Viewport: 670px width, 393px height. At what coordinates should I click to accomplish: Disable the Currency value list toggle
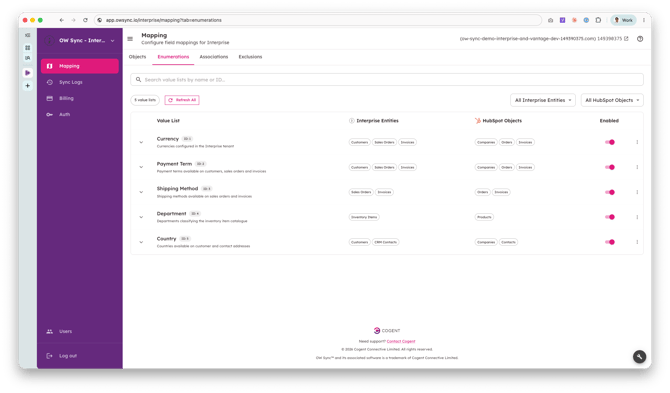click(610, 142)
